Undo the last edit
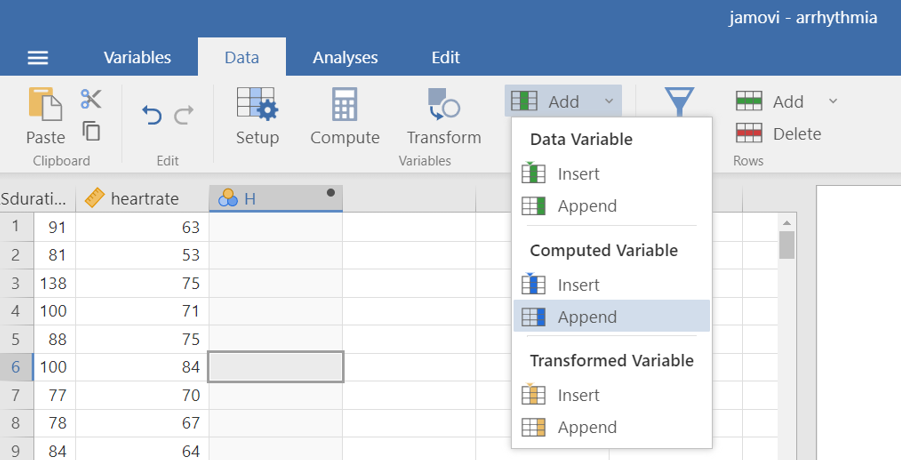Image resolution: width=901 pixels, height=460 pixels. [152, 116]
